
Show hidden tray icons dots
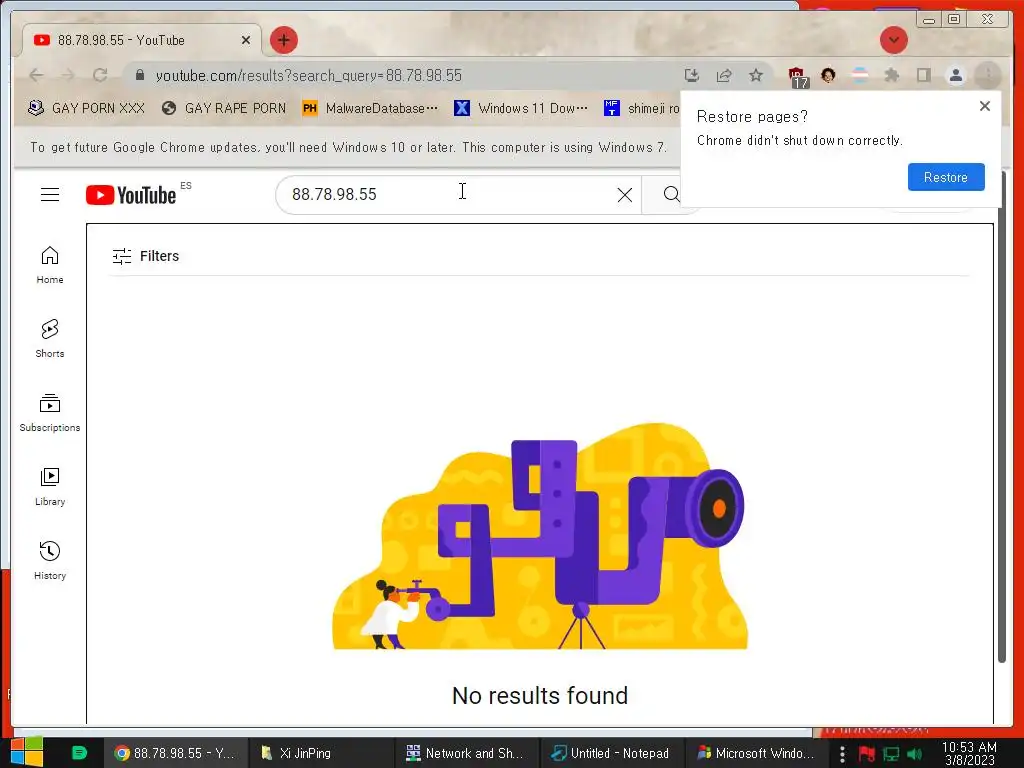[x=842, y=754]
